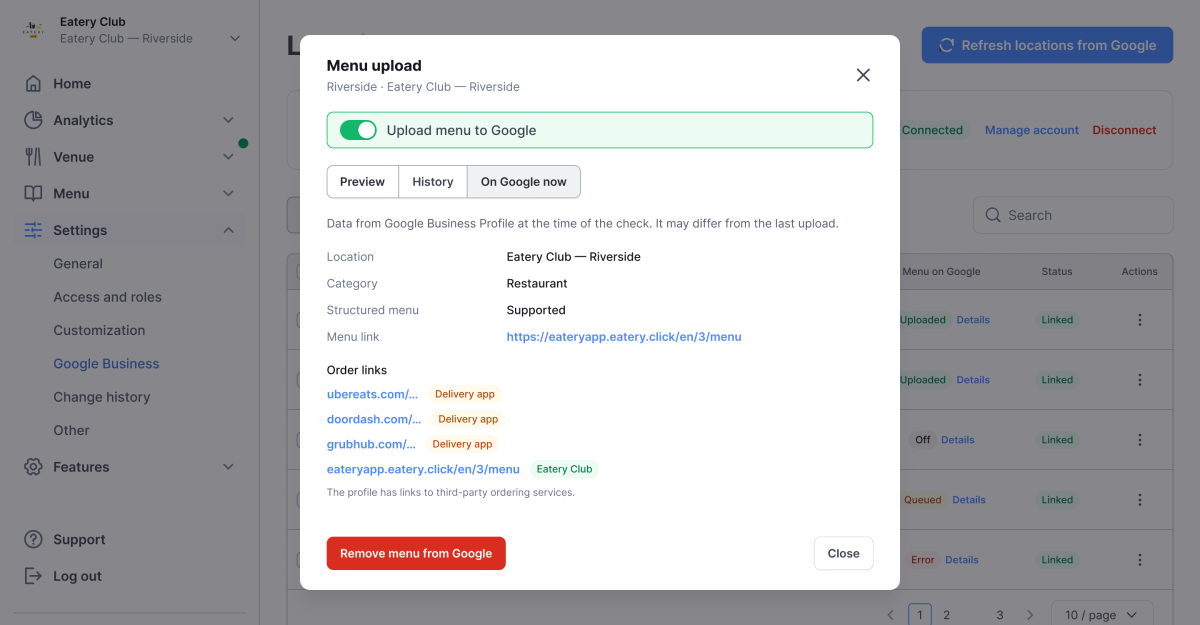Open Customization settings item
Viewport: 1200px width, 625px height.
pos(99,330)
